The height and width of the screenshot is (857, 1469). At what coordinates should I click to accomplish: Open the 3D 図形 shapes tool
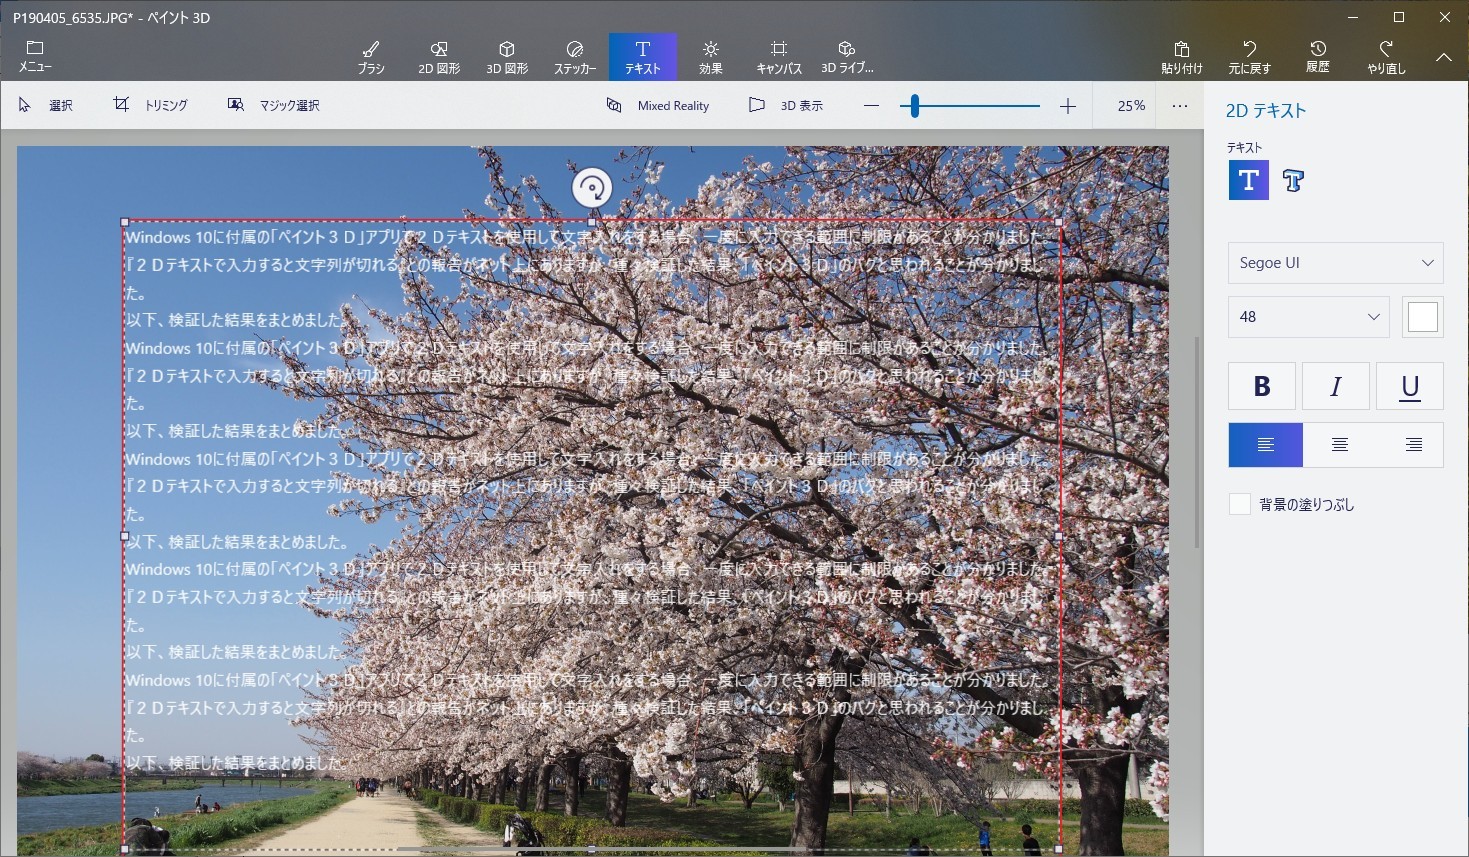click(x=507, y=57)
